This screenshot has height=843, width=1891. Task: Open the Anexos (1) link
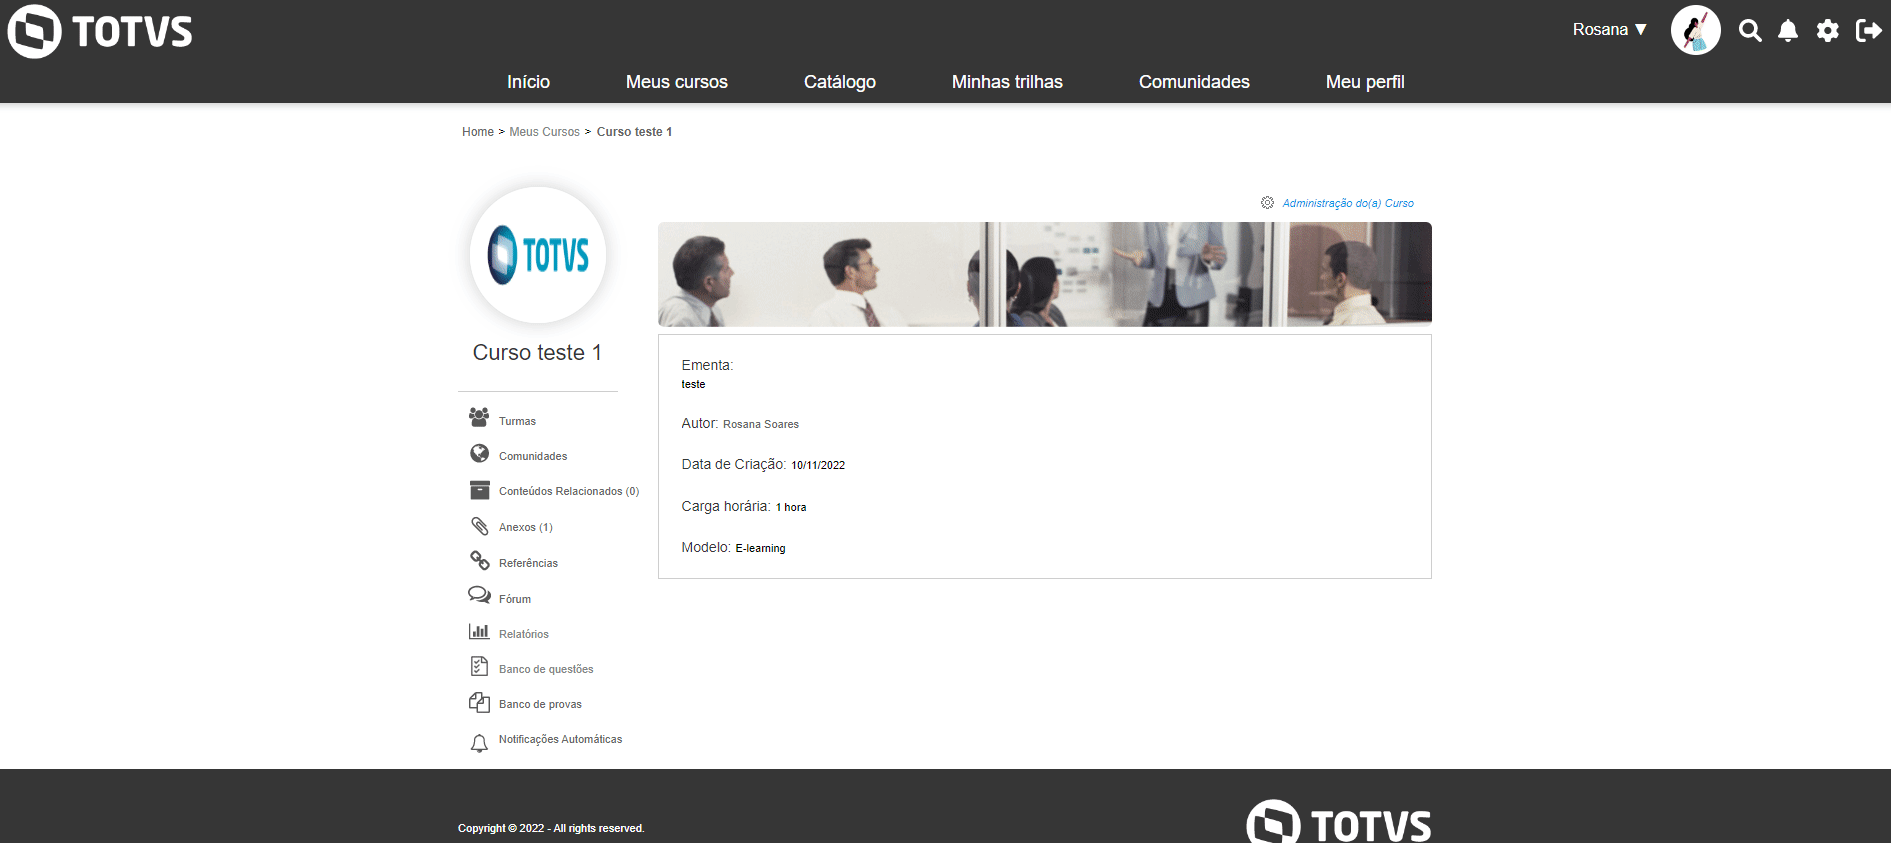point(525,527)
